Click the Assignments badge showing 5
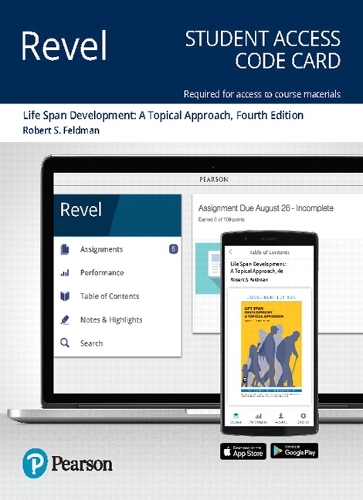Screen dimensions: 363x500 pyautogui.click(x=173, y=249)
